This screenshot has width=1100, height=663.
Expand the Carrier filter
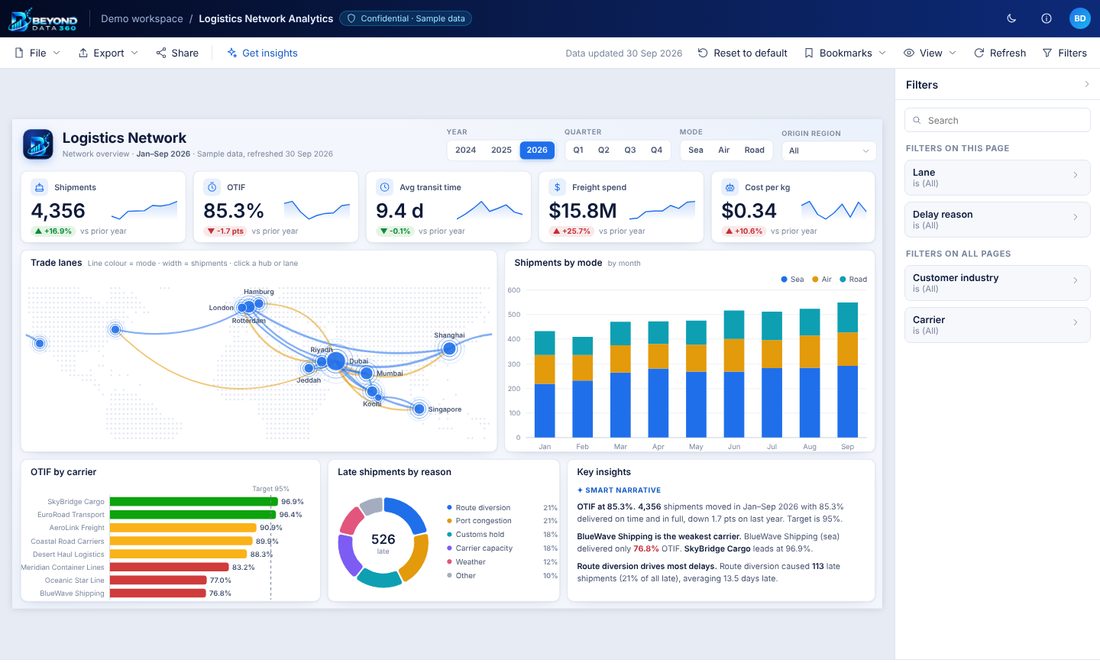[x=997, y=325]
